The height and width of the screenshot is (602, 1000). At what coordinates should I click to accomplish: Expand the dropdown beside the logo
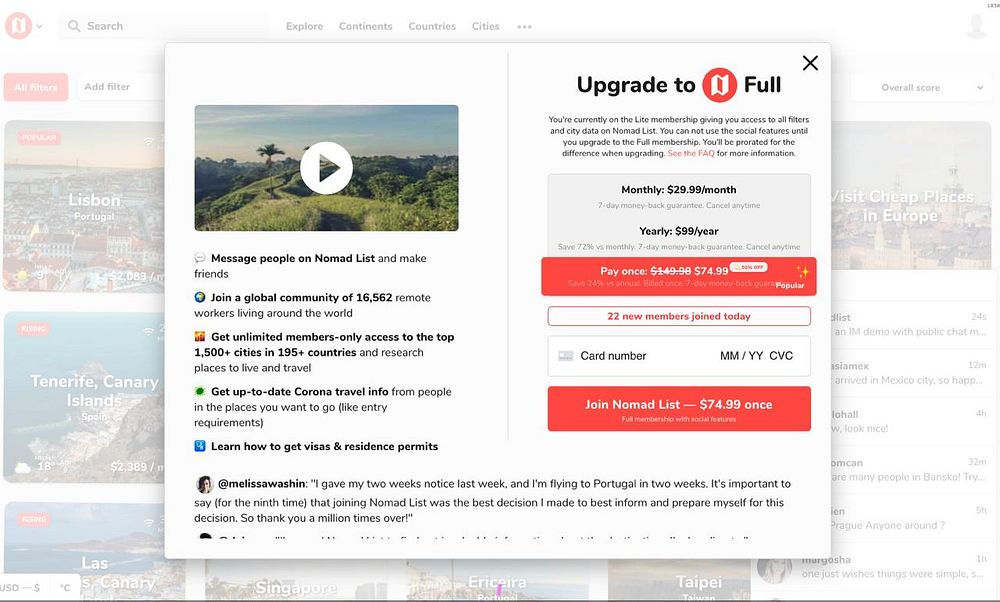[x=40, y=27]
